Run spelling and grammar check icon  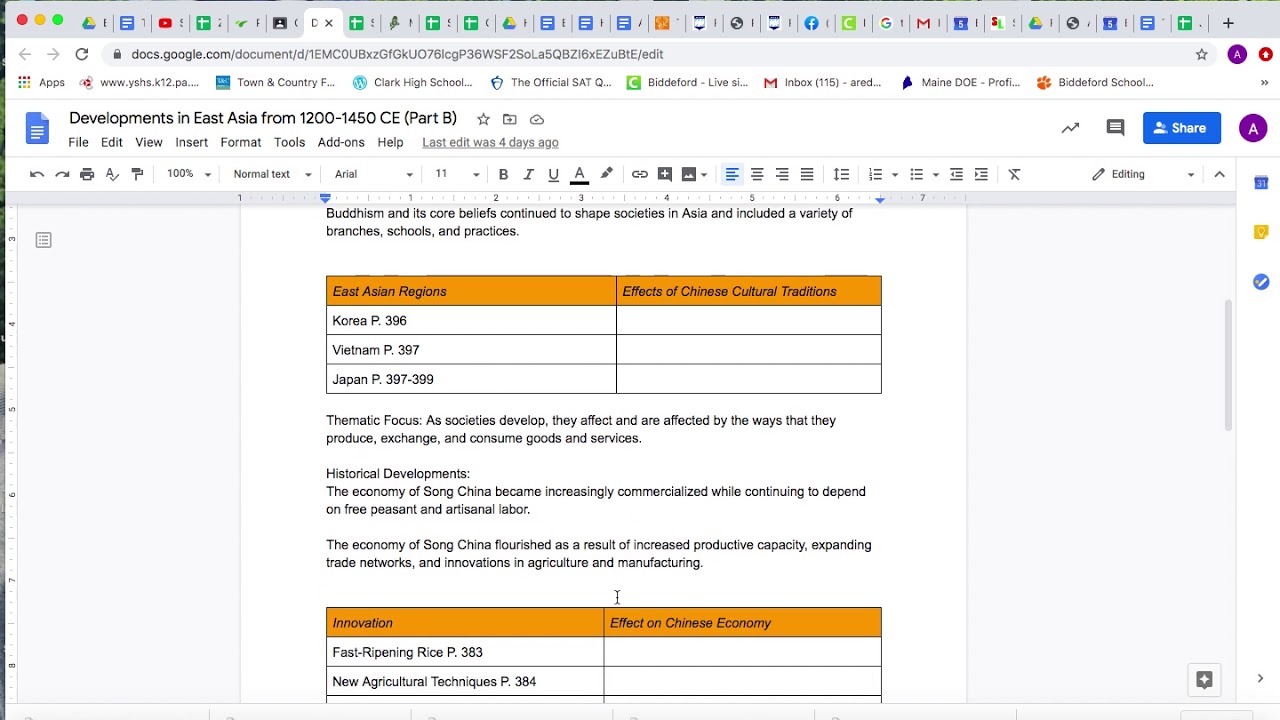[x=112, y=174]
